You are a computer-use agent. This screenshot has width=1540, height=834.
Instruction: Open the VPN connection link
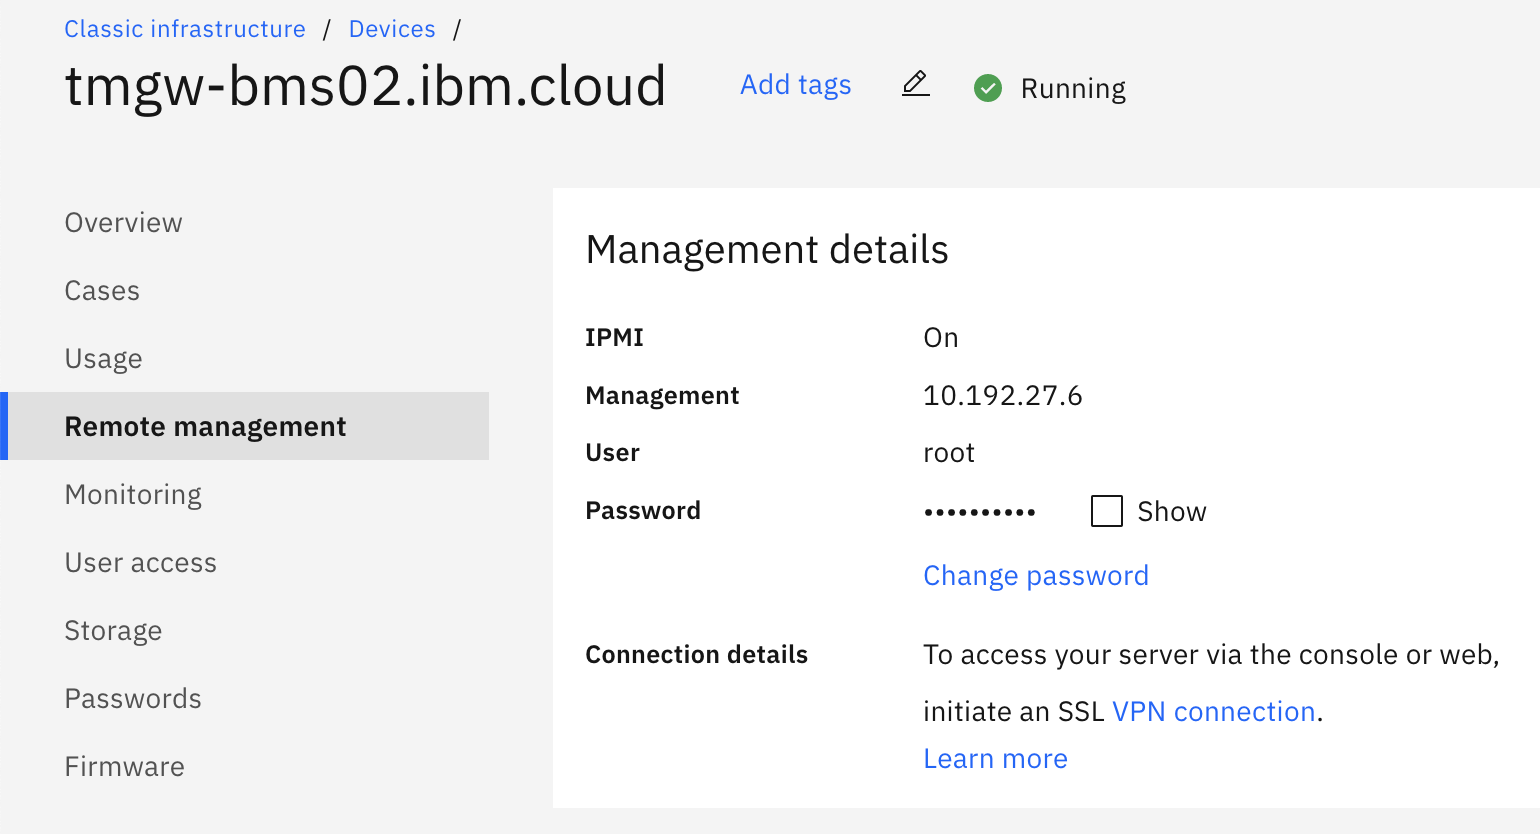[x=1213, y=712]
